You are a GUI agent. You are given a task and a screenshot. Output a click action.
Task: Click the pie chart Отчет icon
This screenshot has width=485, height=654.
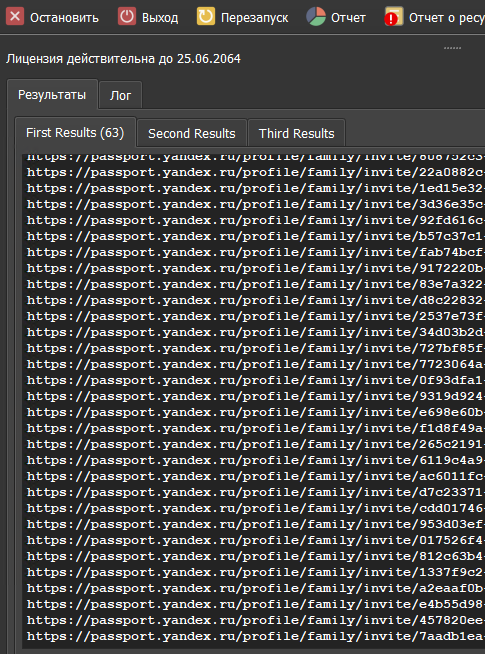coord(316,17)
